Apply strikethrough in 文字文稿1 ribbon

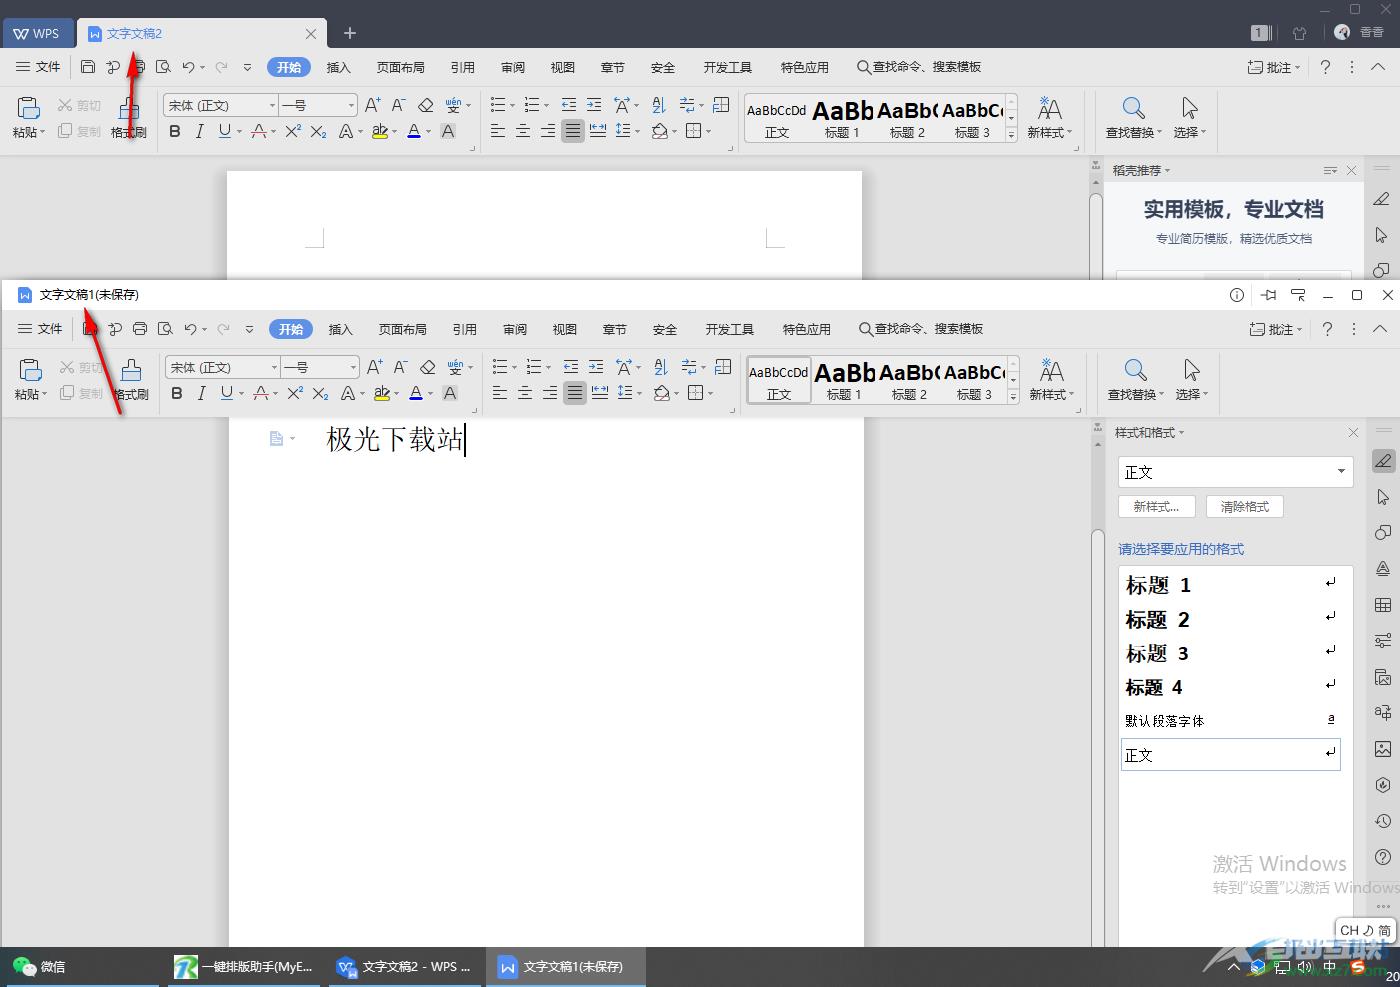260,393
